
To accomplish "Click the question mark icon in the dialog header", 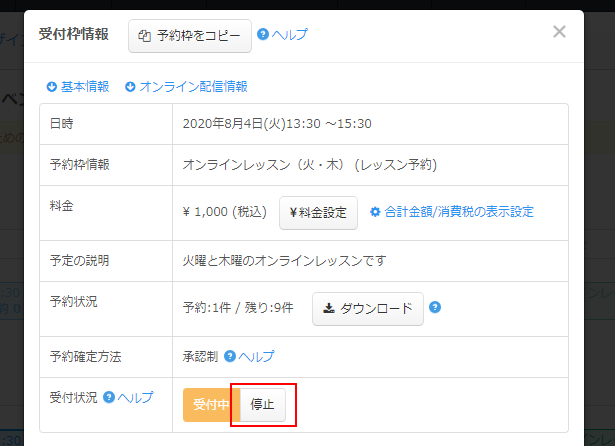I will (263, 35).
